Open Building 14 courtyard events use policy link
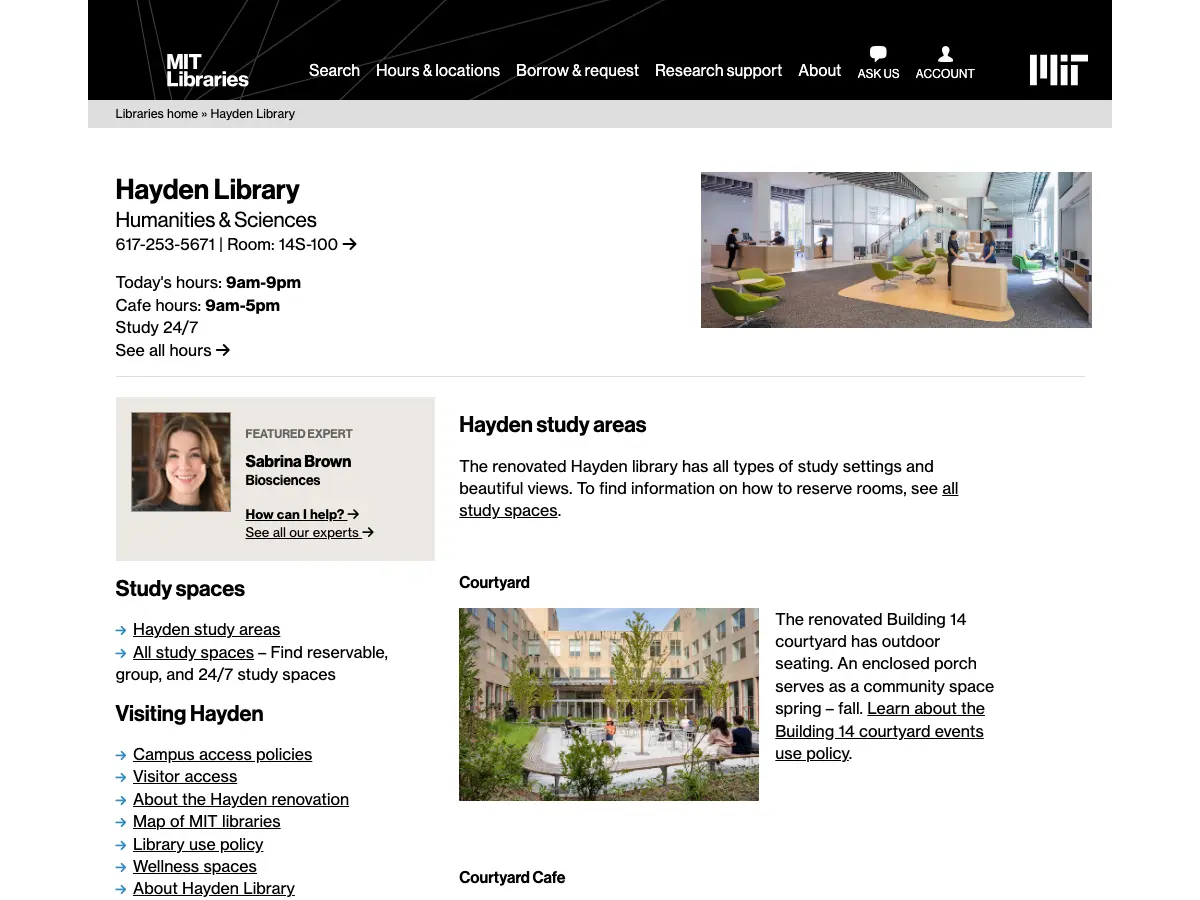 [x=880, y=731]
